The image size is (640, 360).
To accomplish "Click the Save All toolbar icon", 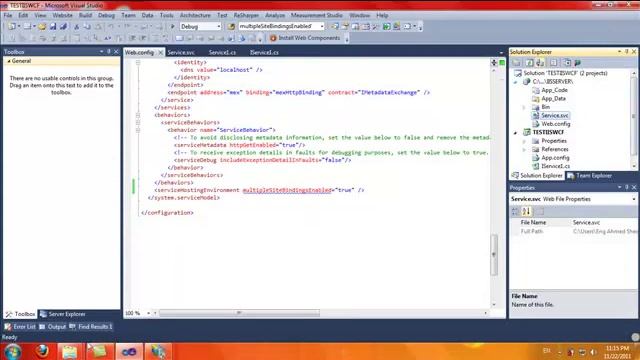I will [x=63, y=27].
